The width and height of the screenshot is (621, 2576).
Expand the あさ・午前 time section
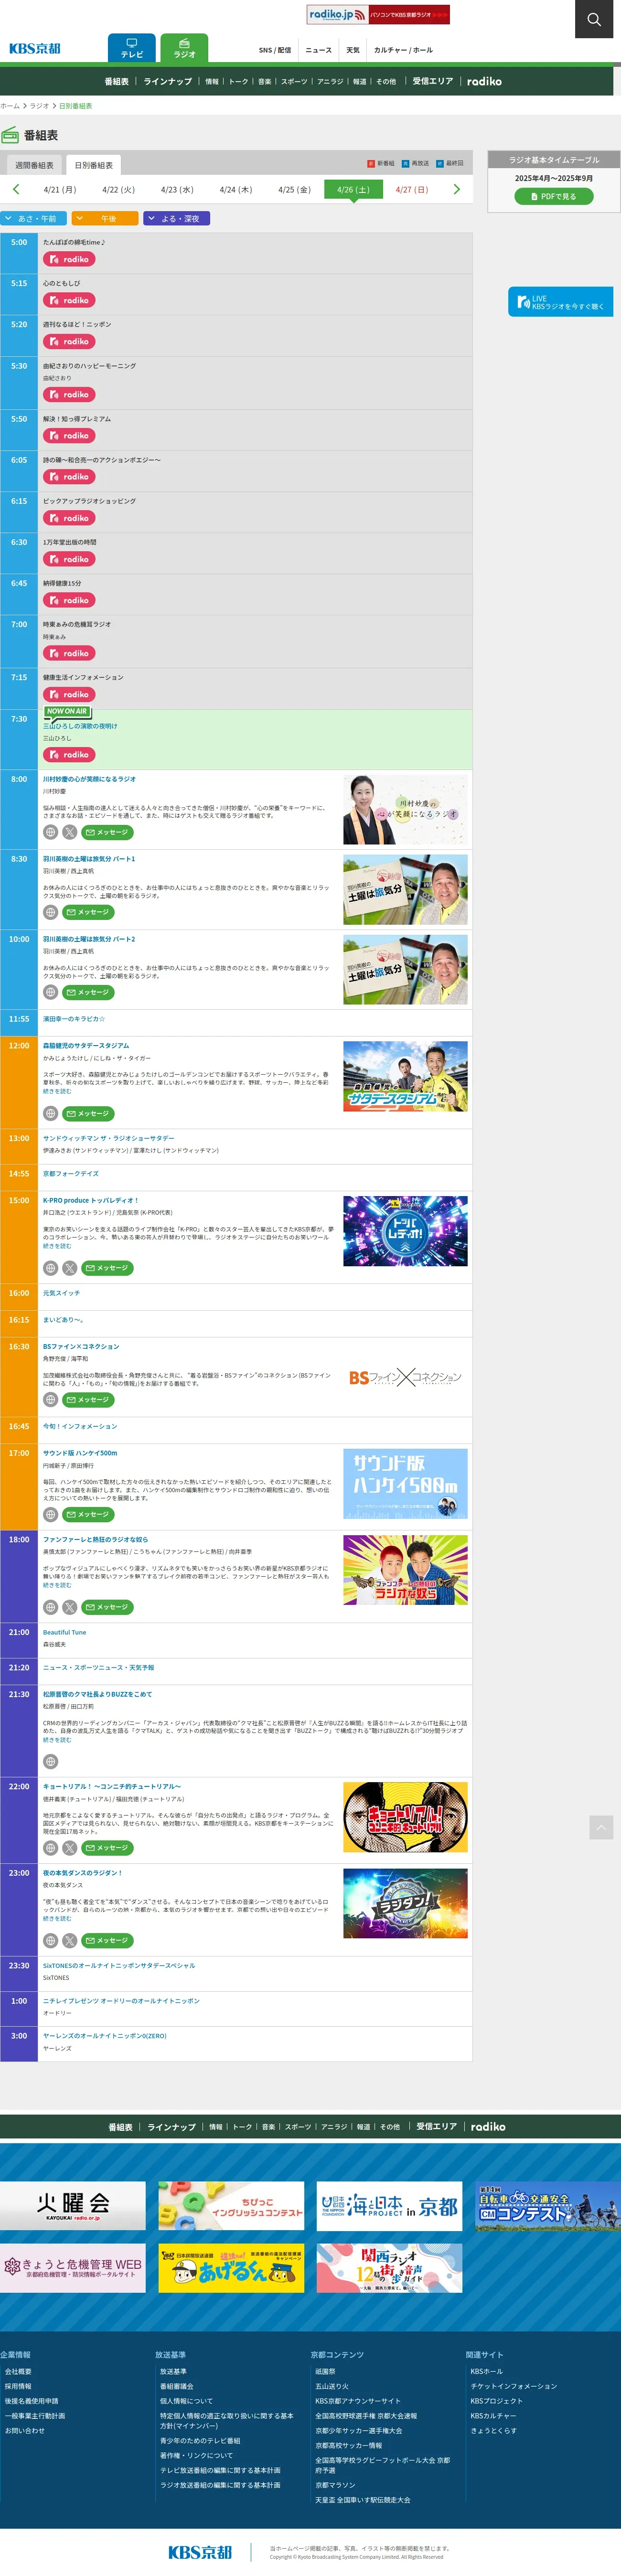click(34, 218)
